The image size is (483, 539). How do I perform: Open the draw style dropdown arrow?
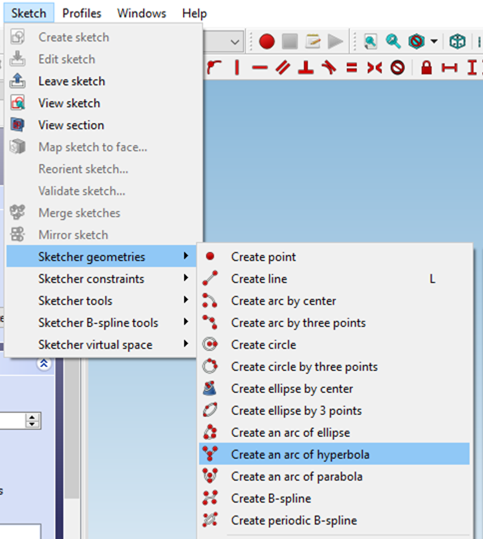coord(434,42)
